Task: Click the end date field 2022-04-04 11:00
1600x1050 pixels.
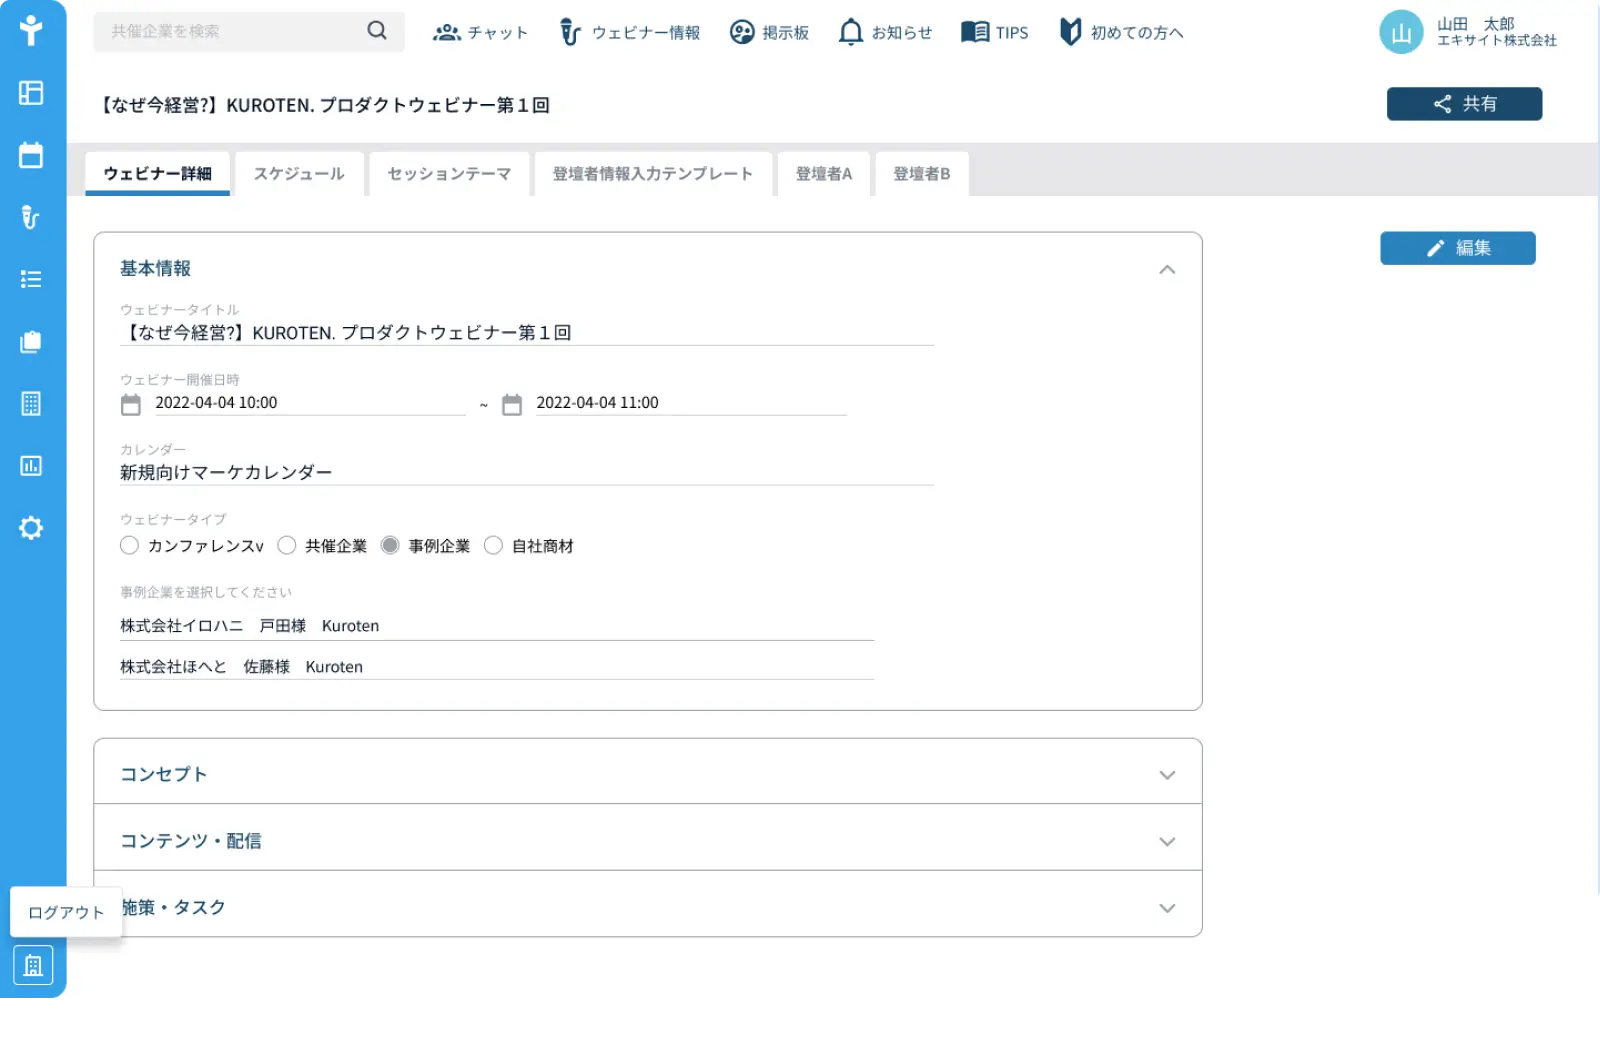Action: tap(691, 403)
